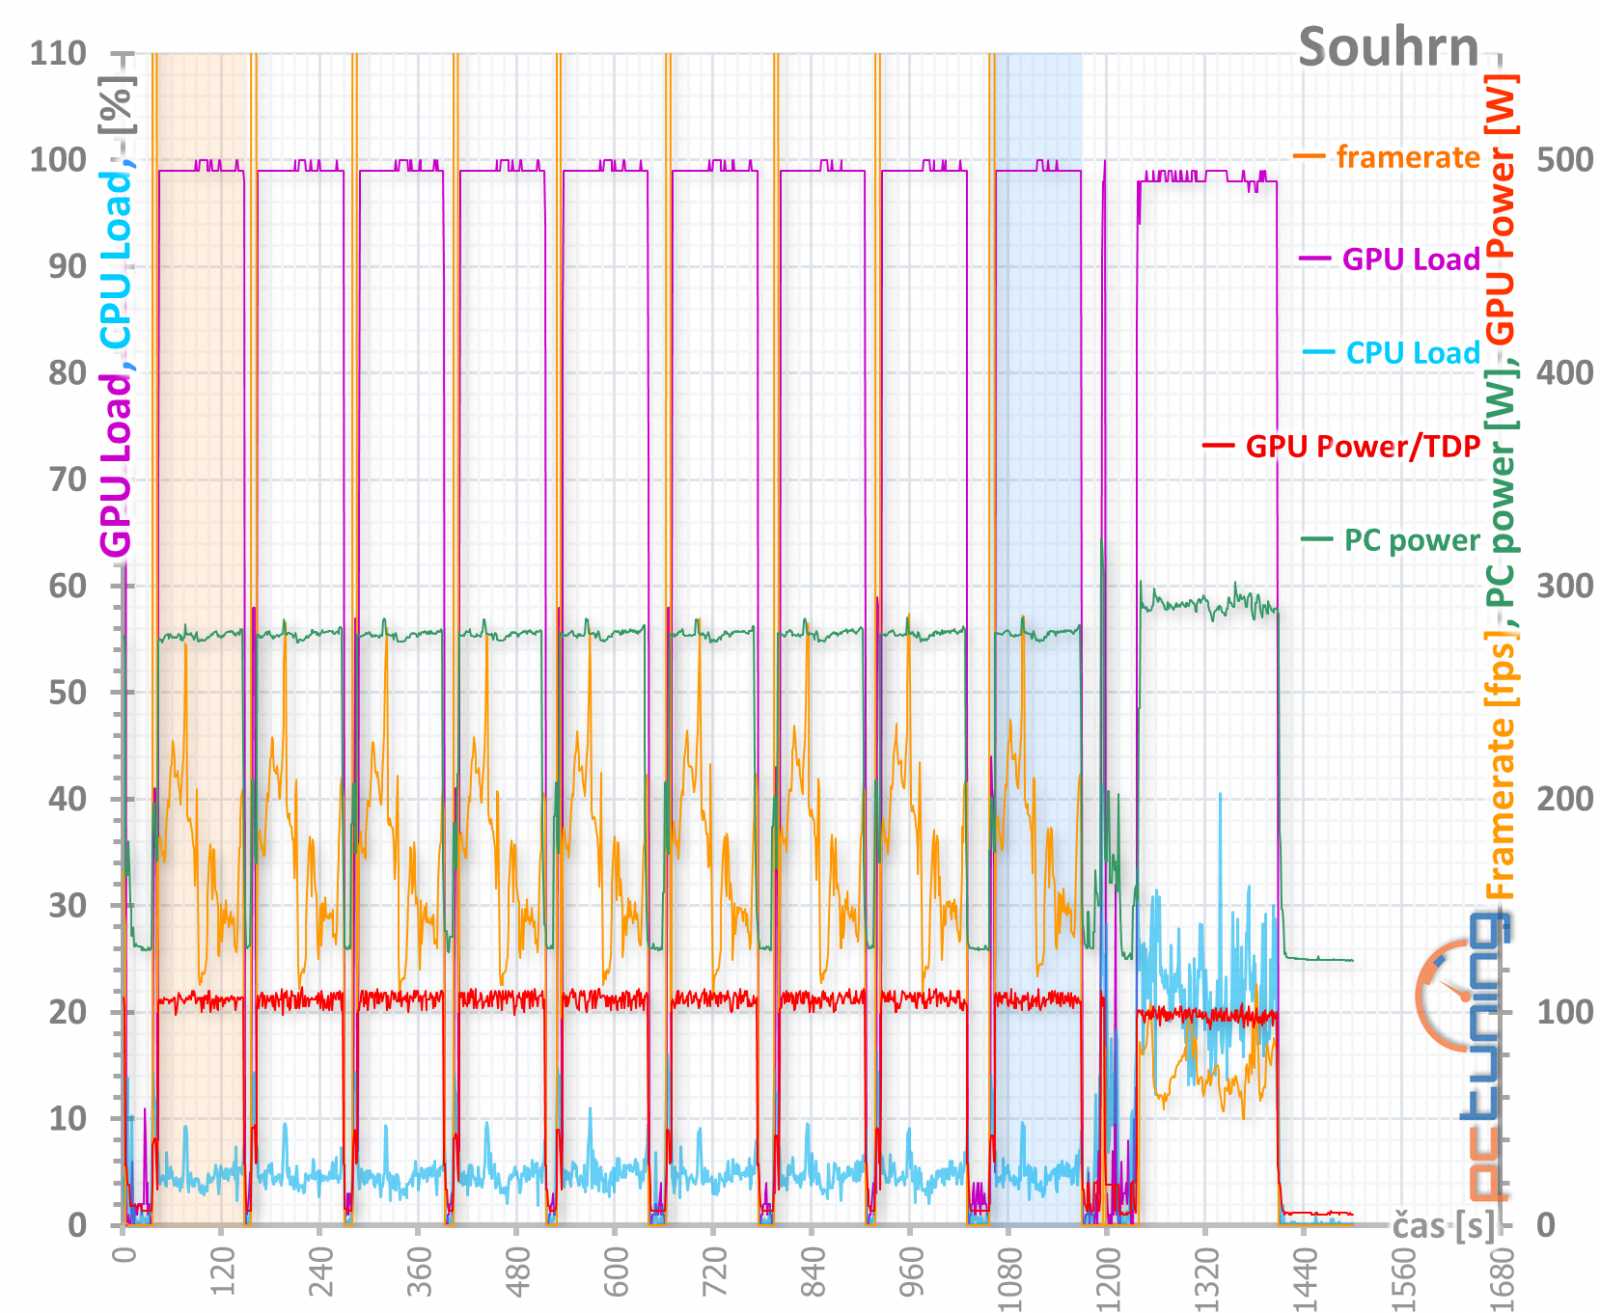Click the x-axis tick label '960'
Image resolution: width=1600 pixels, height=1313 pixels.
tap(909, 1271)
